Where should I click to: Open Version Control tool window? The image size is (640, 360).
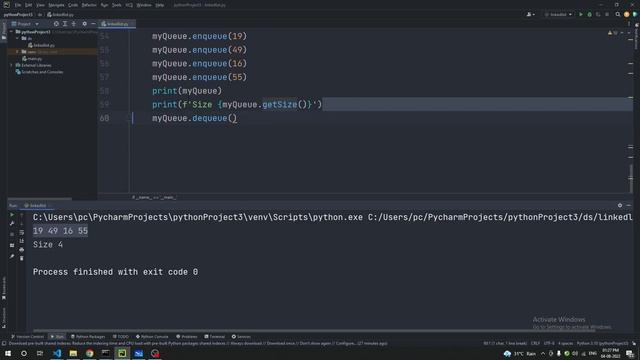(x=27, y=337)
